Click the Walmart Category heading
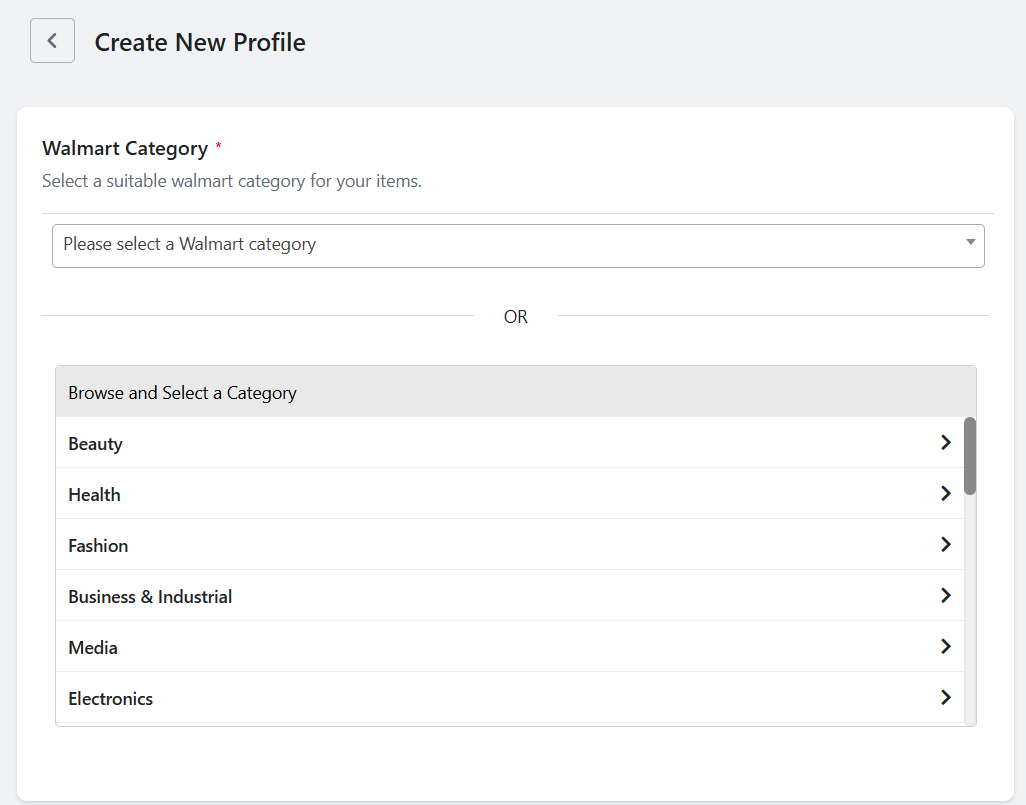 pyautogui.click(x=125, y=149)
